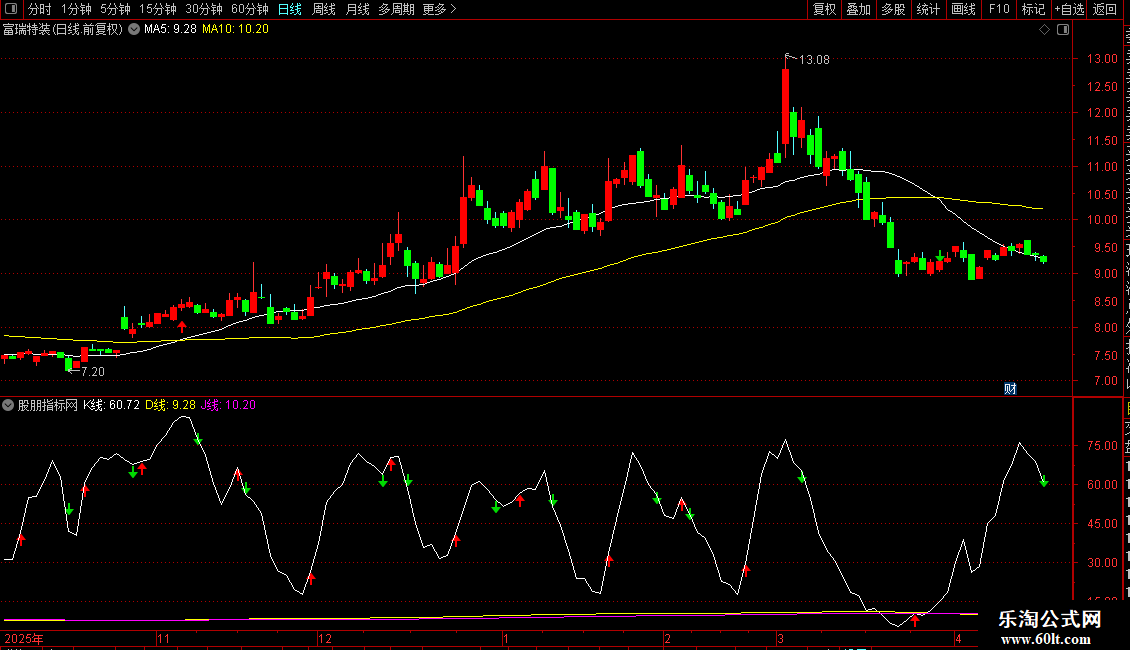Click the month 11 marker on time axis
Viewport: 1130px width, 650px height.
(x=164, y=638)
